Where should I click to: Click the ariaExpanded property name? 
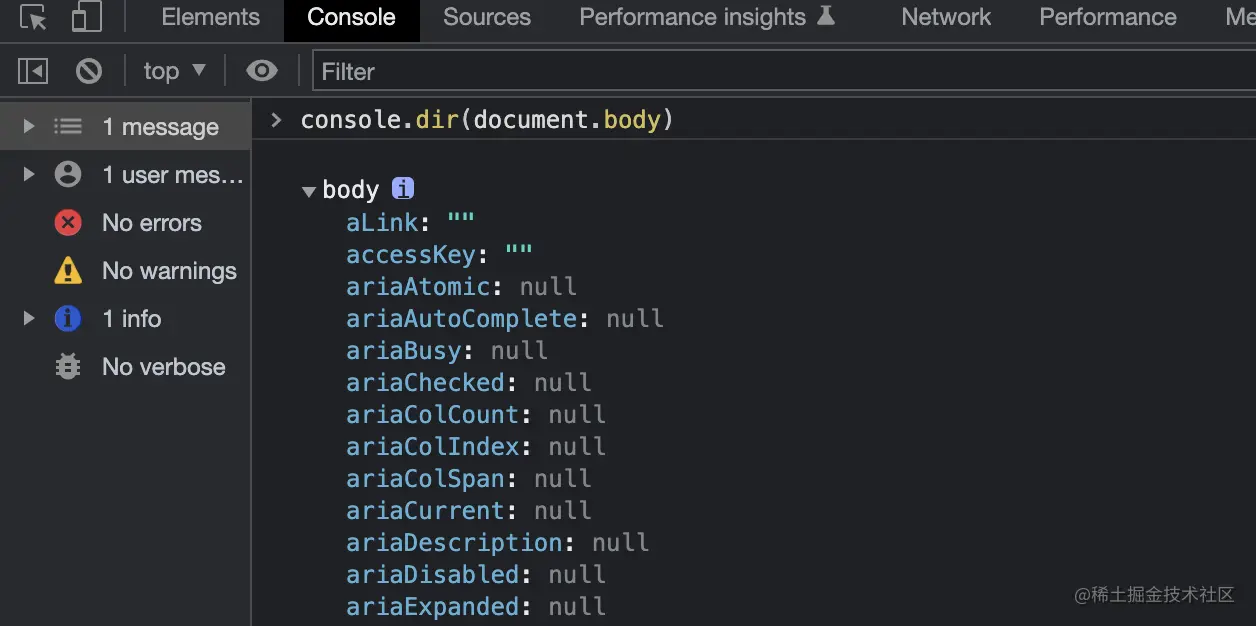click(x=432, y=607)
